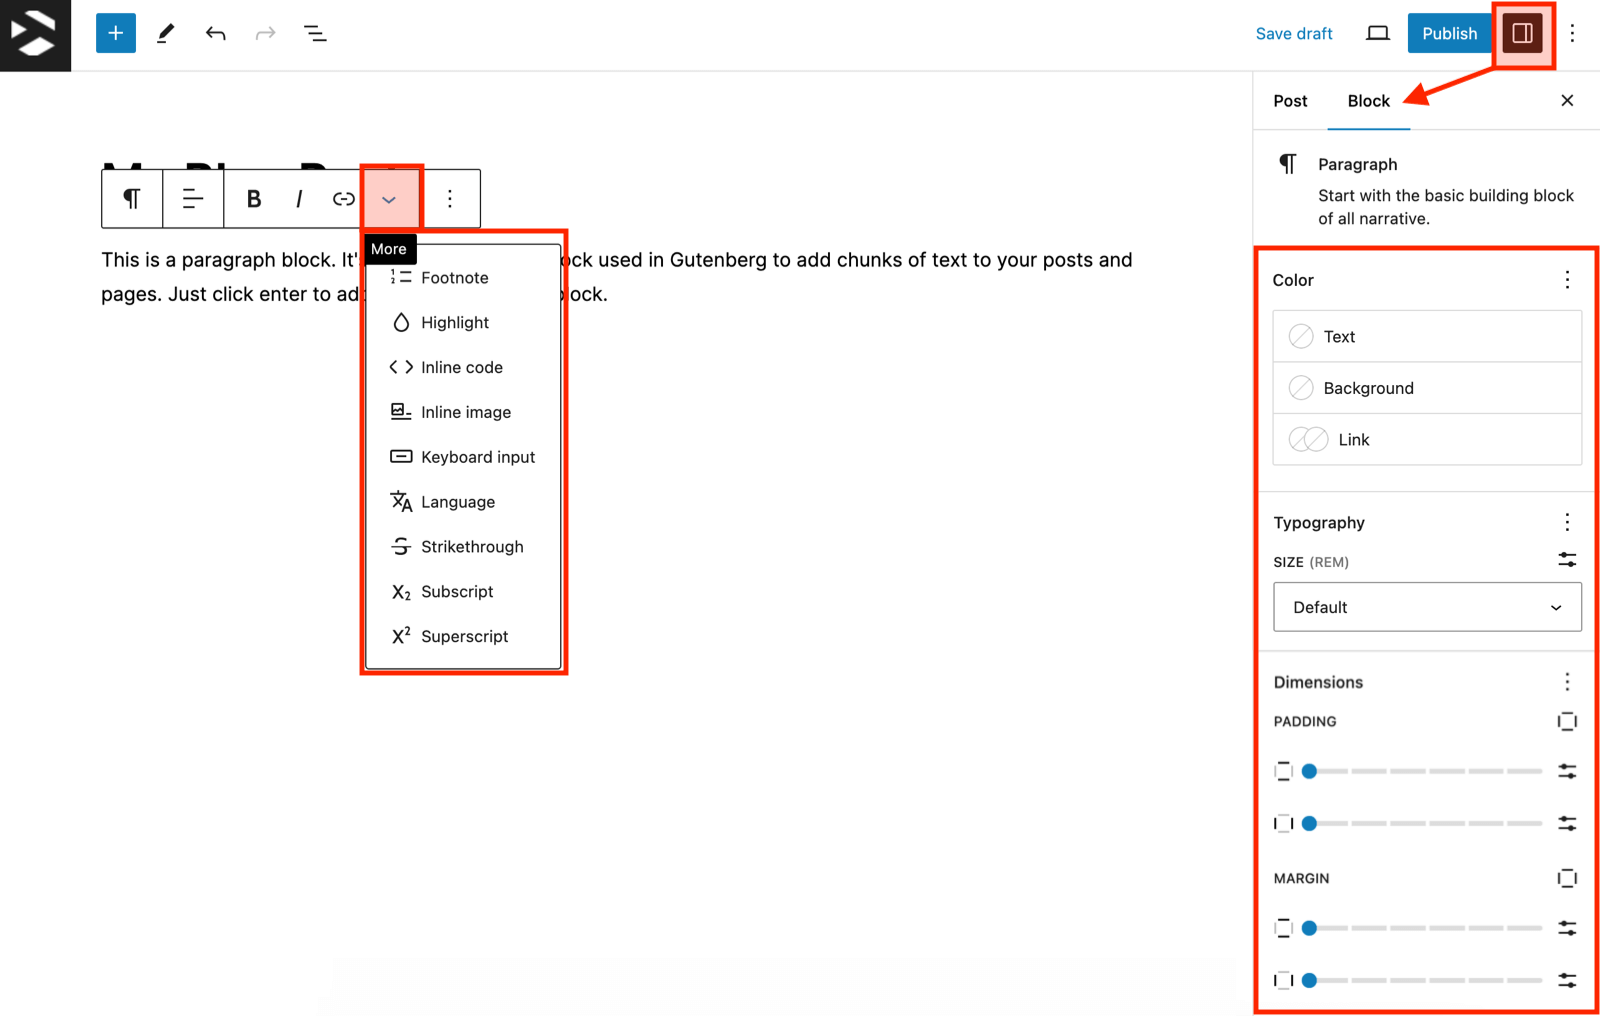The image size is (1600, 1016).
Task: Open the block inserter plus button
Action: [x=116, y=34]
